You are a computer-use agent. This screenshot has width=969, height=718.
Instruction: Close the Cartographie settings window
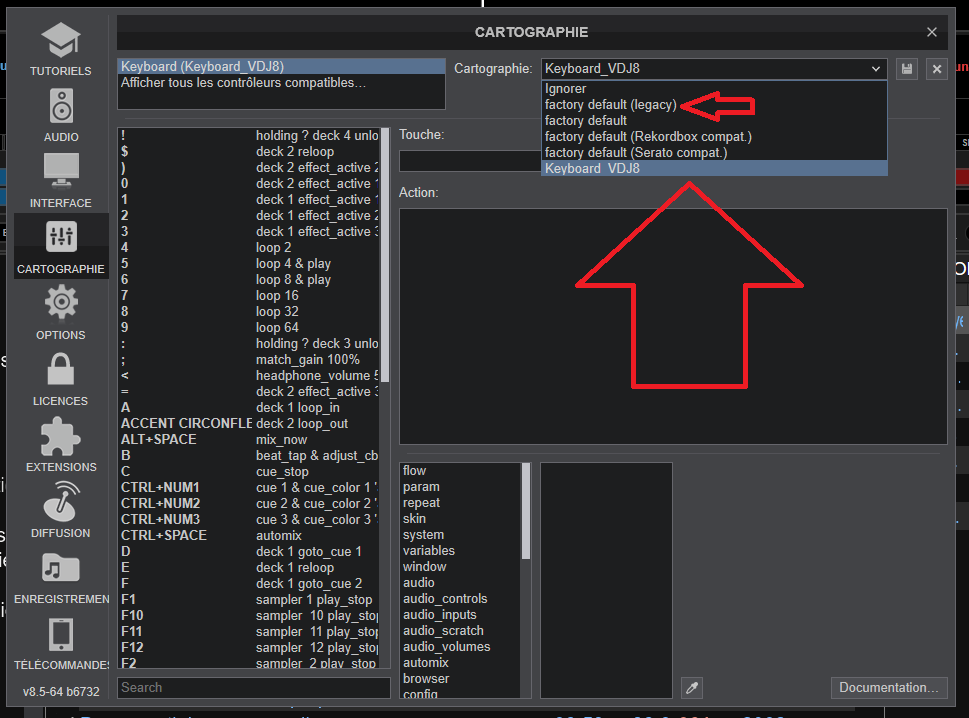click(x=932, y=32)
